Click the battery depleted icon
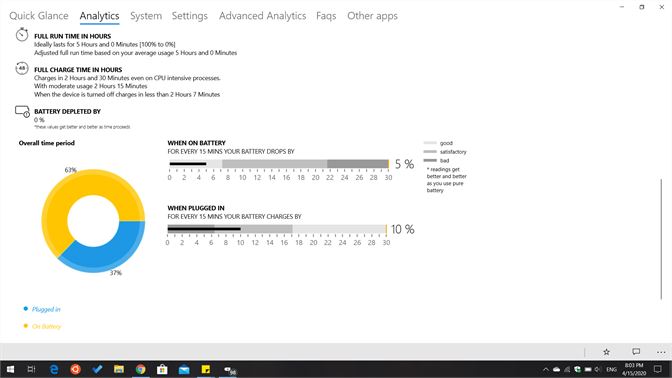Image resolution: width=672 pixels, height=378 pixels. point(22,111)
